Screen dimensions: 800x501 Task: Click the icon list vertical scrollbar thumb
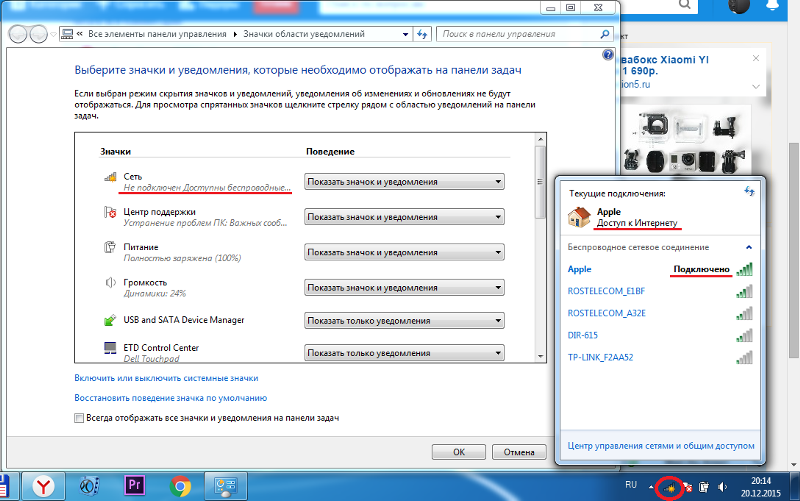pyautogui.click(x=540, y=182)
